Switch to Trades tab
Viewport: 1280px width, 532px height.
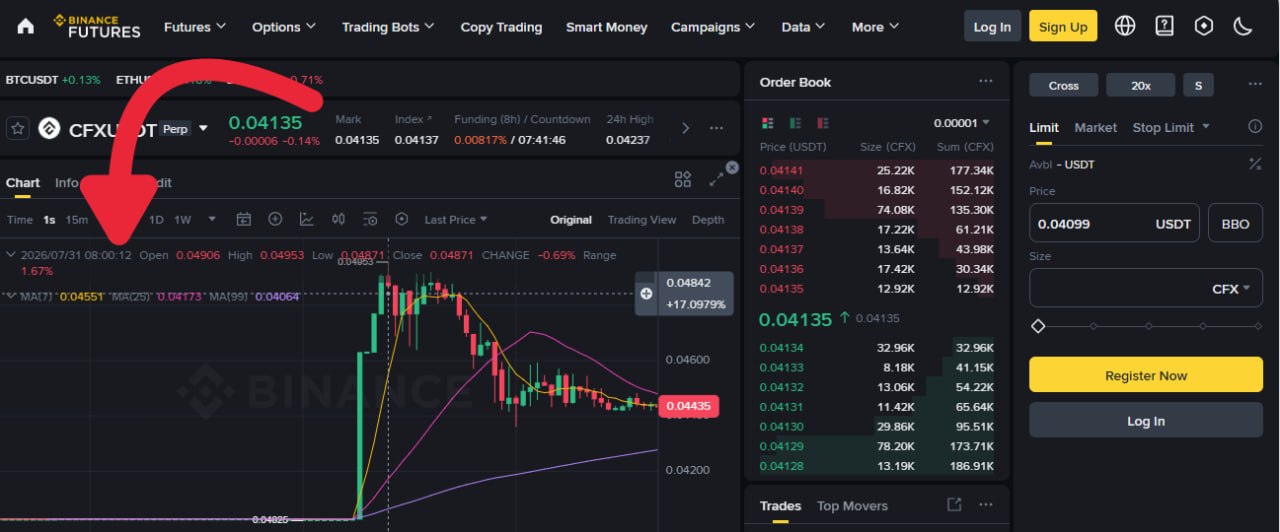click(x=780, y=506)
